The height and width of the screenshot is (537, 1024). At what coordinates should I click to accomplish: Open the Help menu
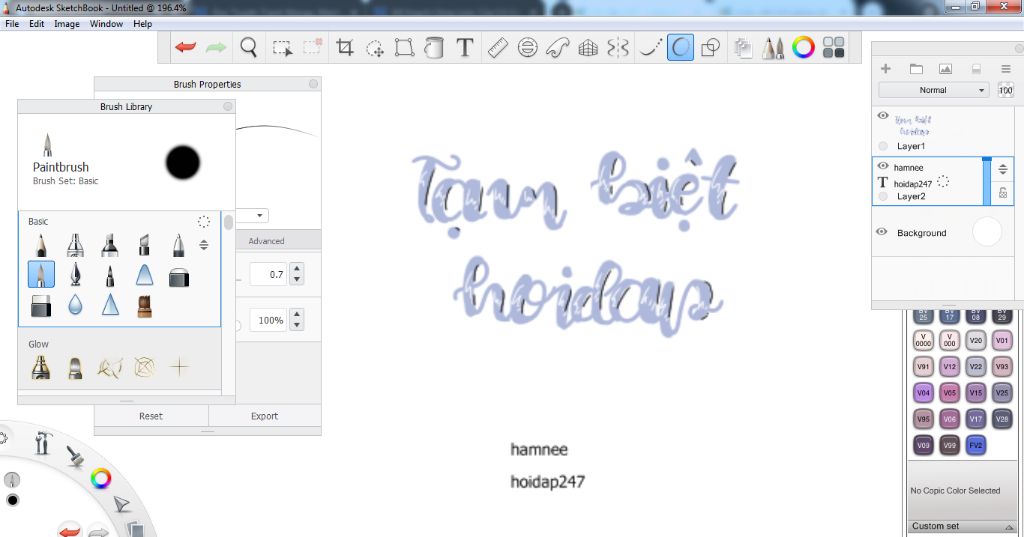pyautogui.click(x=142, y=24)
